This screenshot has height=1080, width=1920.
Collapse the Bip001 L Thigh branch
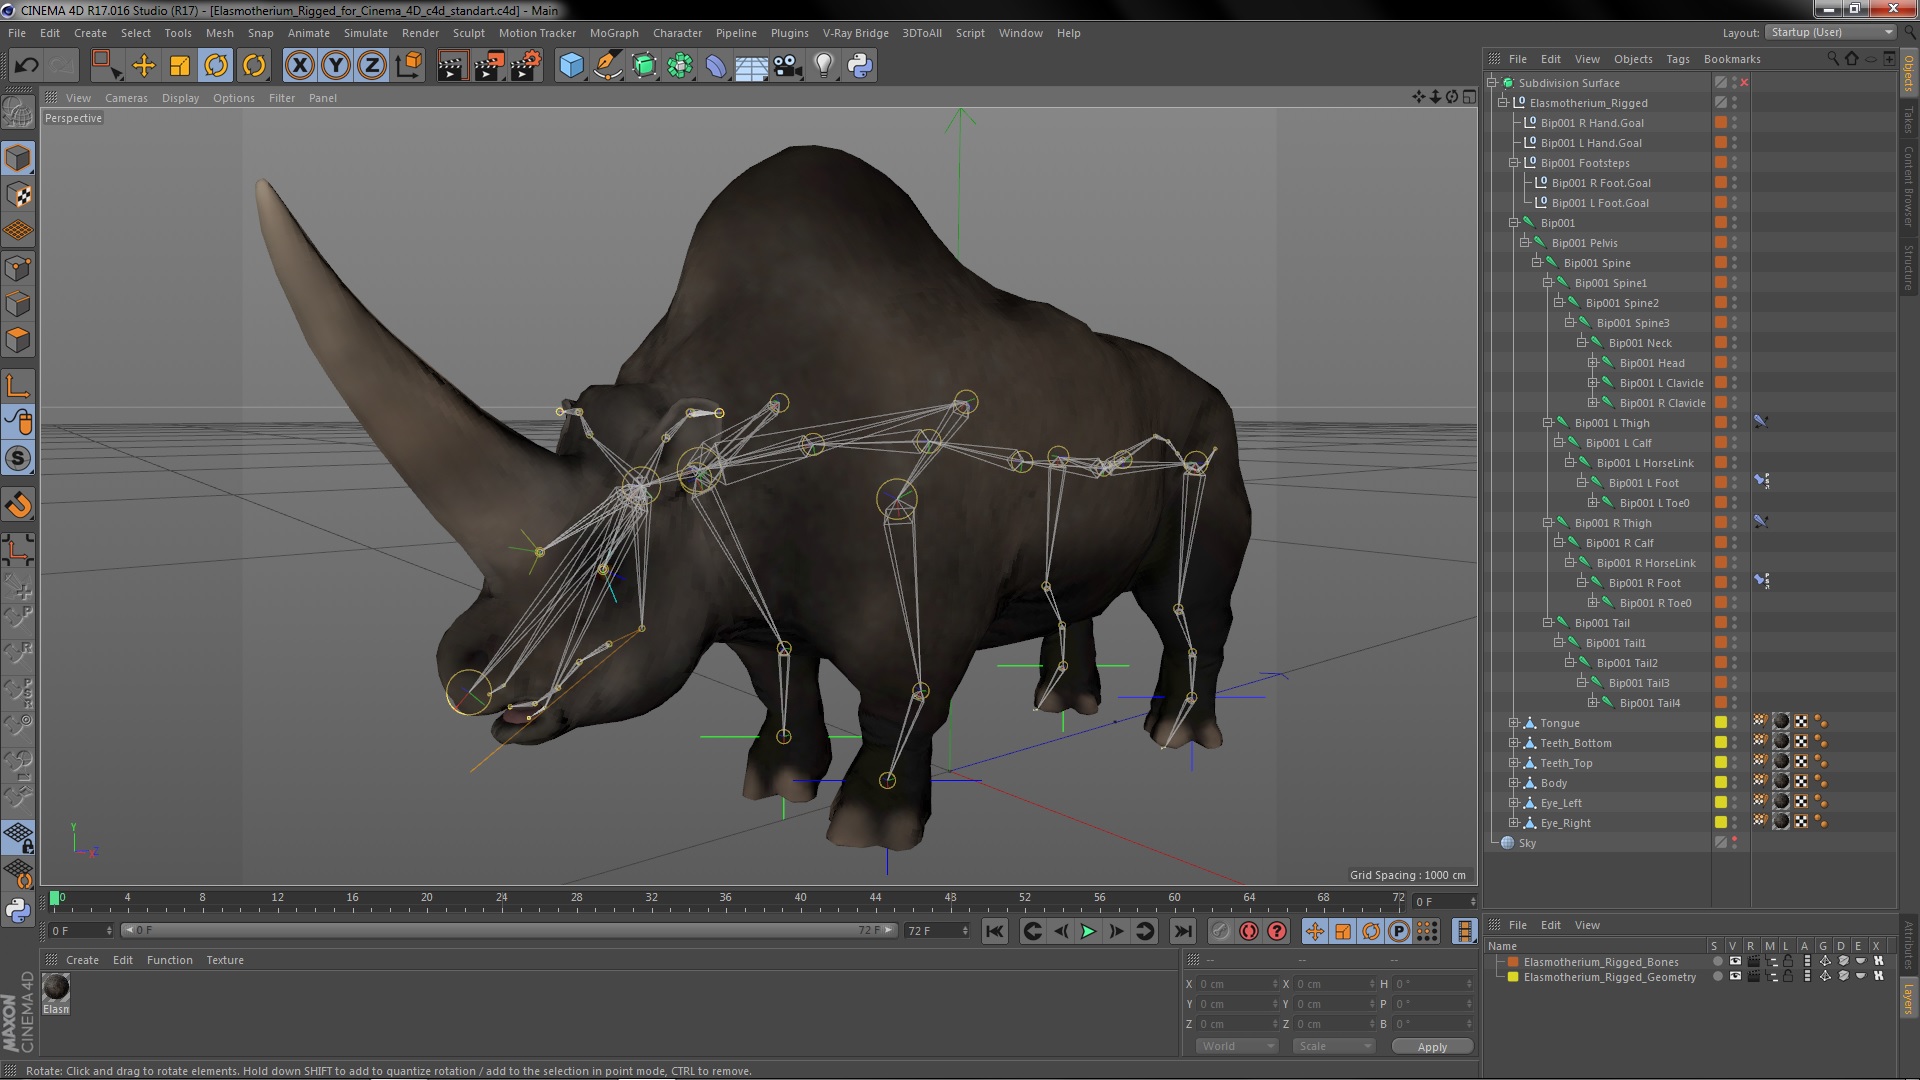(x=1549, y=422)
